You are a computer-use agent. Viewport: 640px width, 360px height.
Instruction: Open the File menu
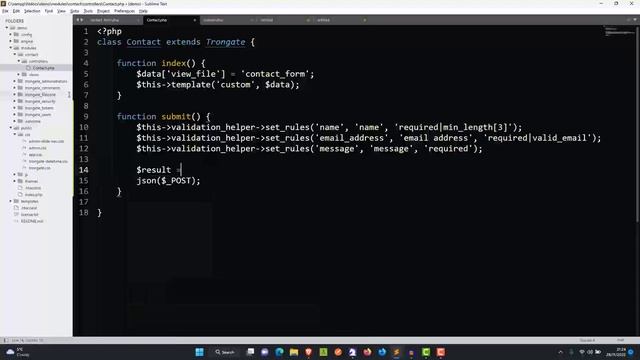[5, 11]
